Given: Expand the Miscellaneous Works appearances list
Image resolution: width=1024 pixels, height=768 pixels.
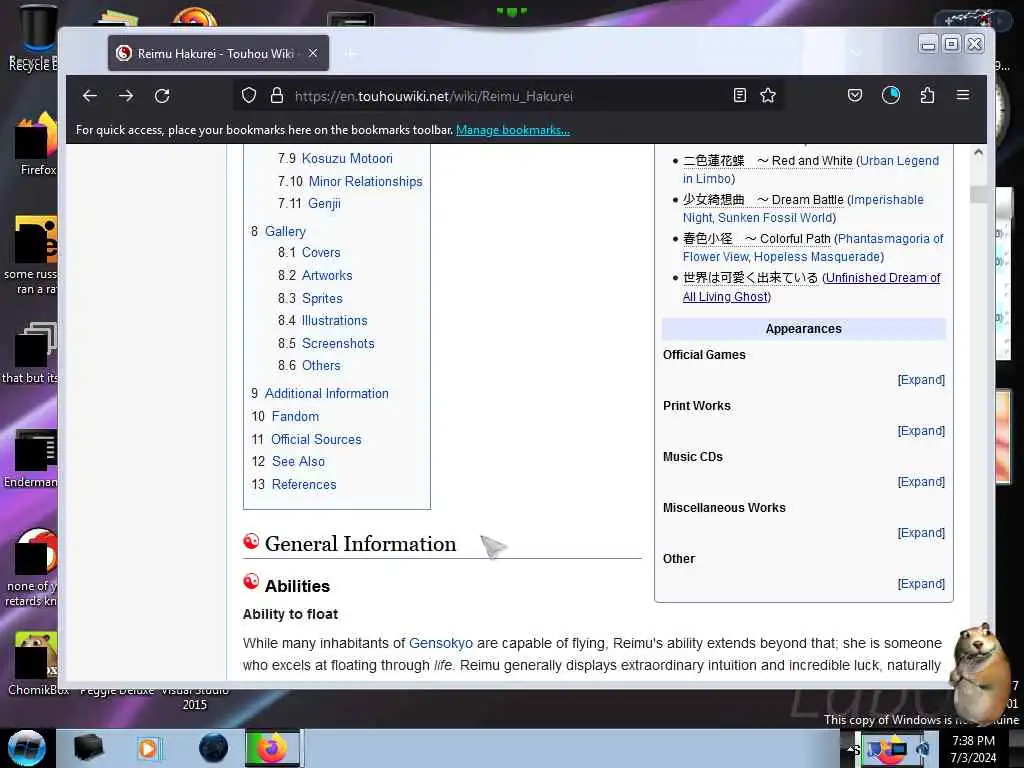Looking at the screenshot, I should 921,533.
